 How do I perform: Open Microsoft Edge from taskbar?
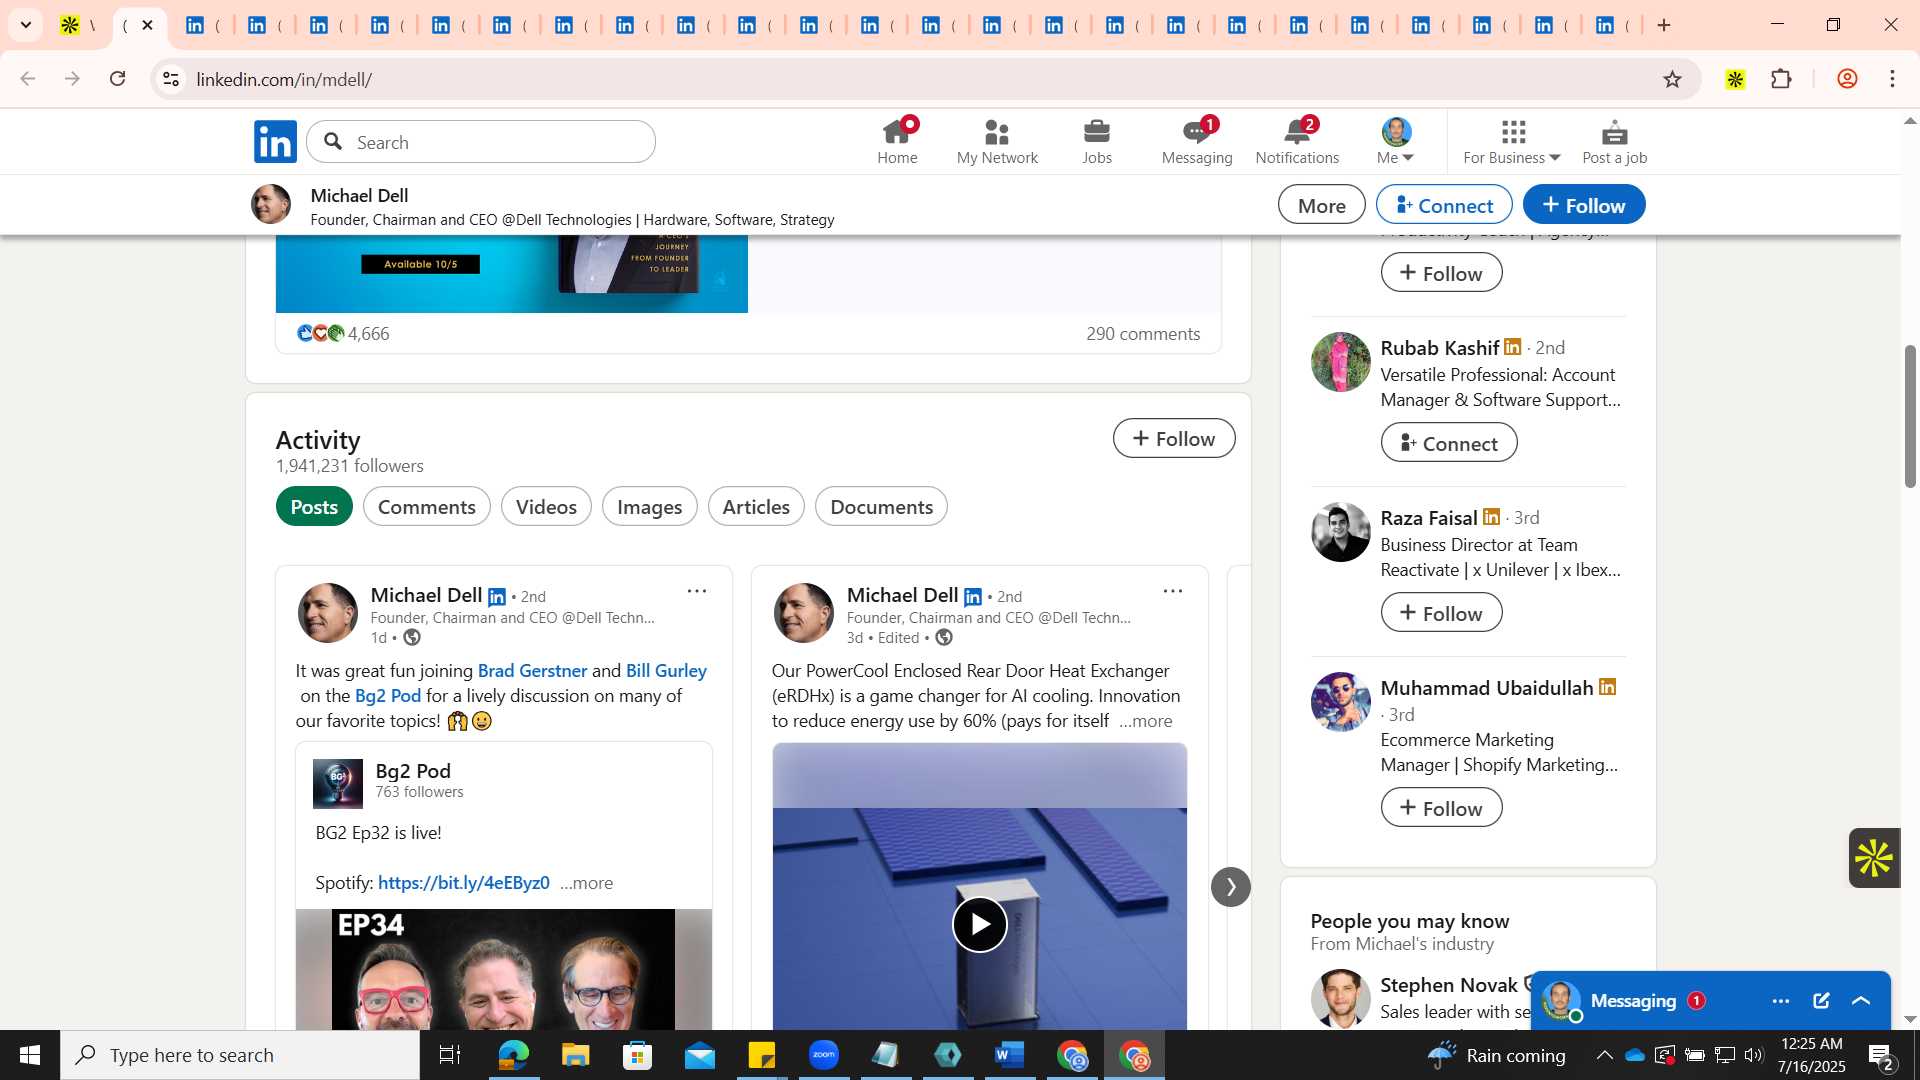tap(513, 1055)
